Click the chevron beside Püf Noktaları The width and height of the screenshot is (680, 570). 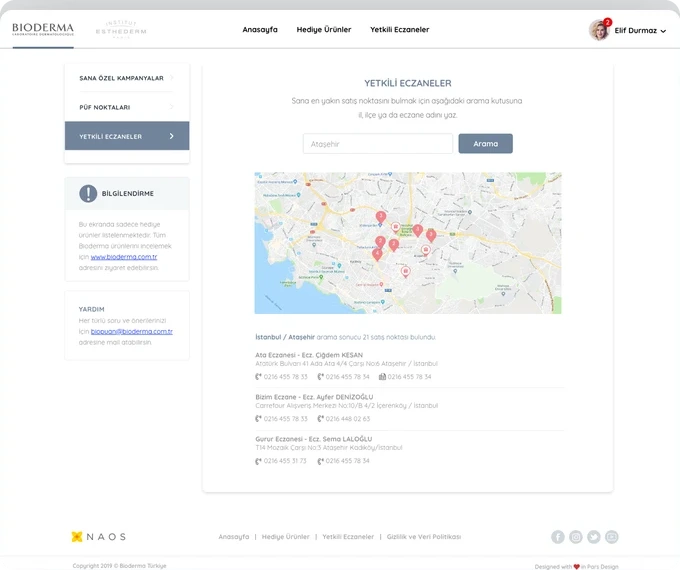pyautogui.click(x=172, y=107)
